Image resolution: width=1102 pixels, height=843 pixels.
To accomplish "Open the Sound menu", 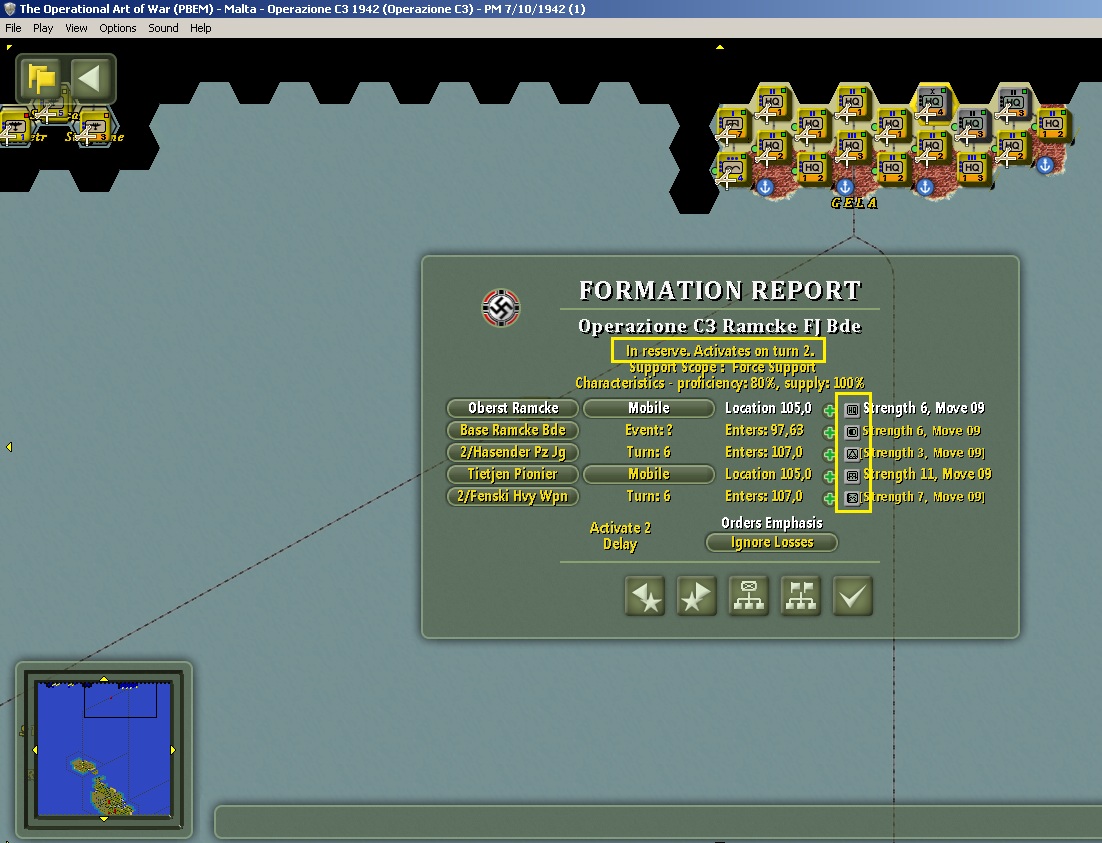I will click(163, 28).
